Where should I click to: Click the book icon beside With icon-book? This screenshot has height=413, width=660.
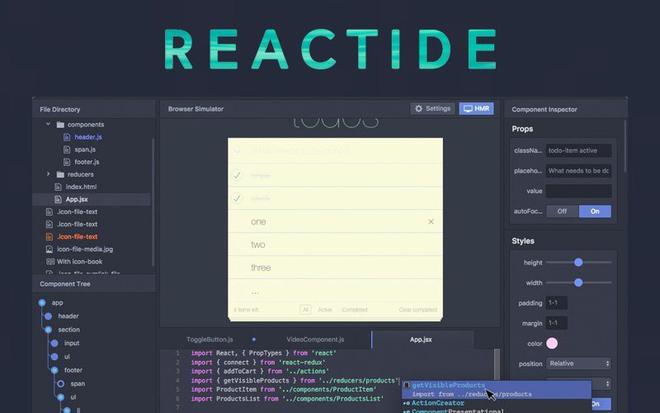pyautogui.click(x=50, y=261)
